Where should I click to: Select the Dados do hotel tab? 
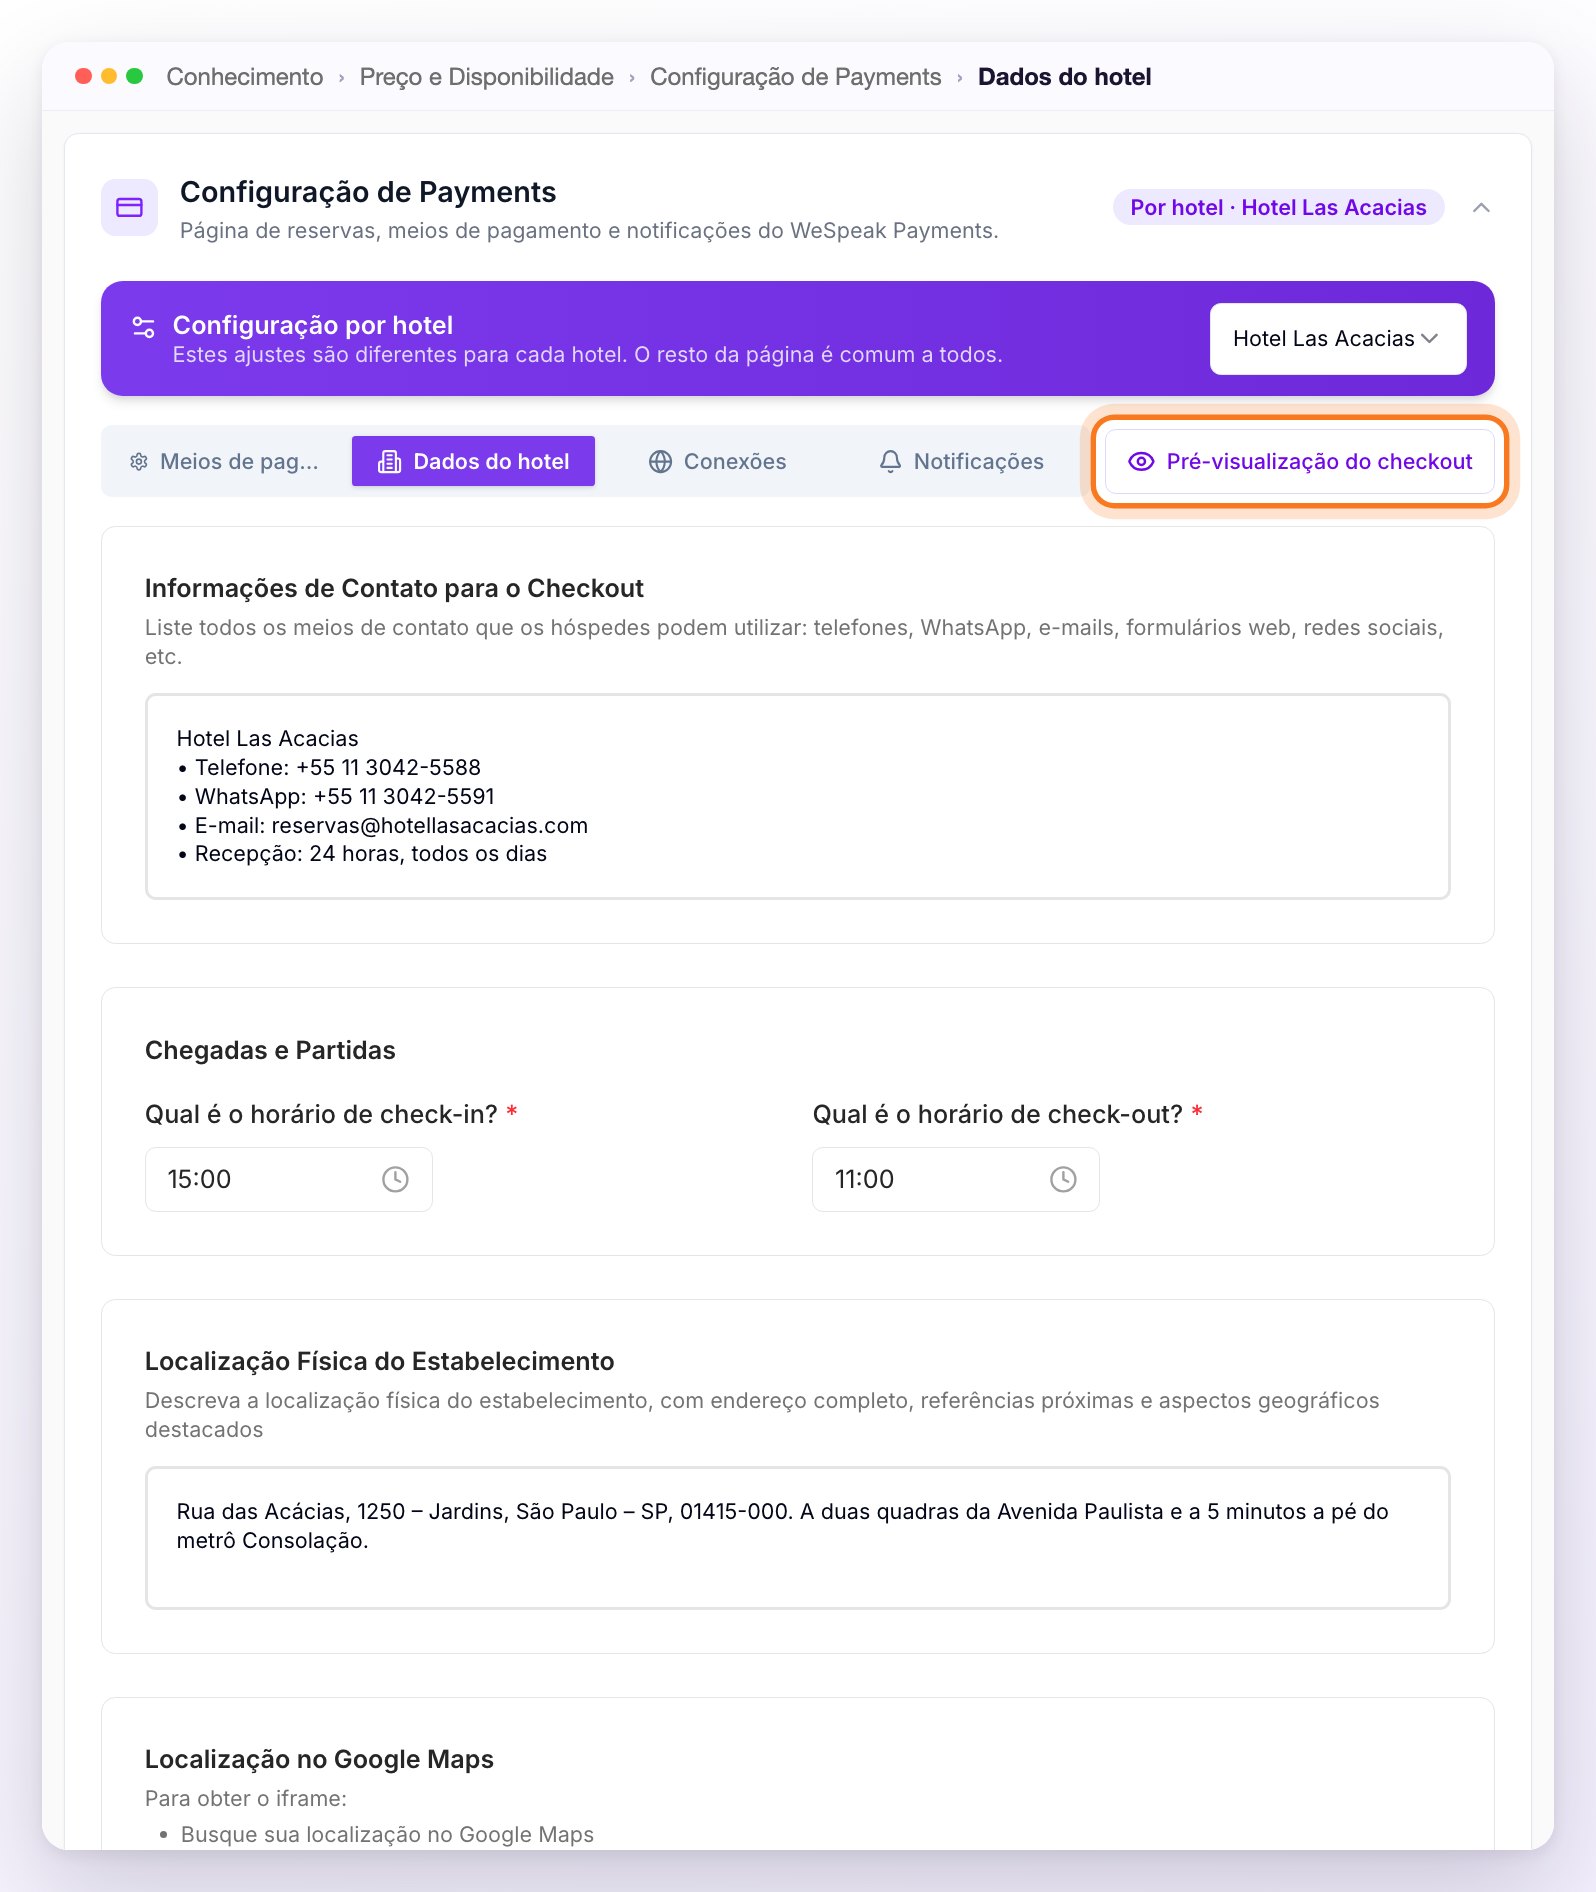[x=473, y=461]
